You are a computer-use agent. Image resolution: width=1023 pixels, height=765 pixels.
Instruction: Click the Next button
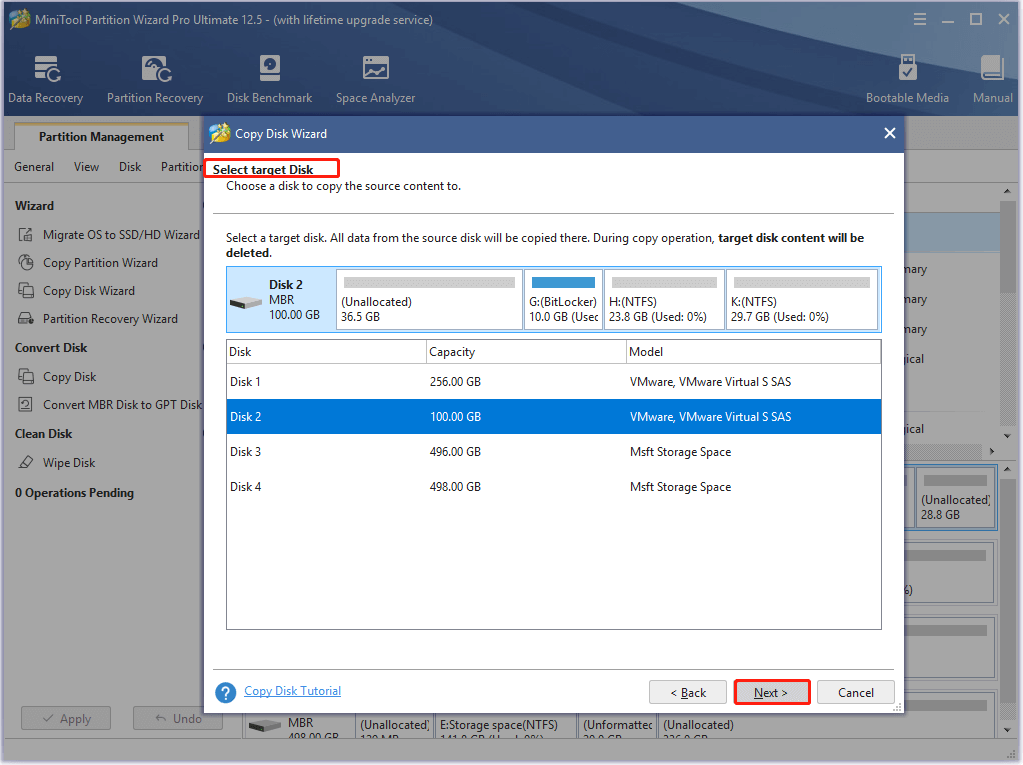coord(772,693)
